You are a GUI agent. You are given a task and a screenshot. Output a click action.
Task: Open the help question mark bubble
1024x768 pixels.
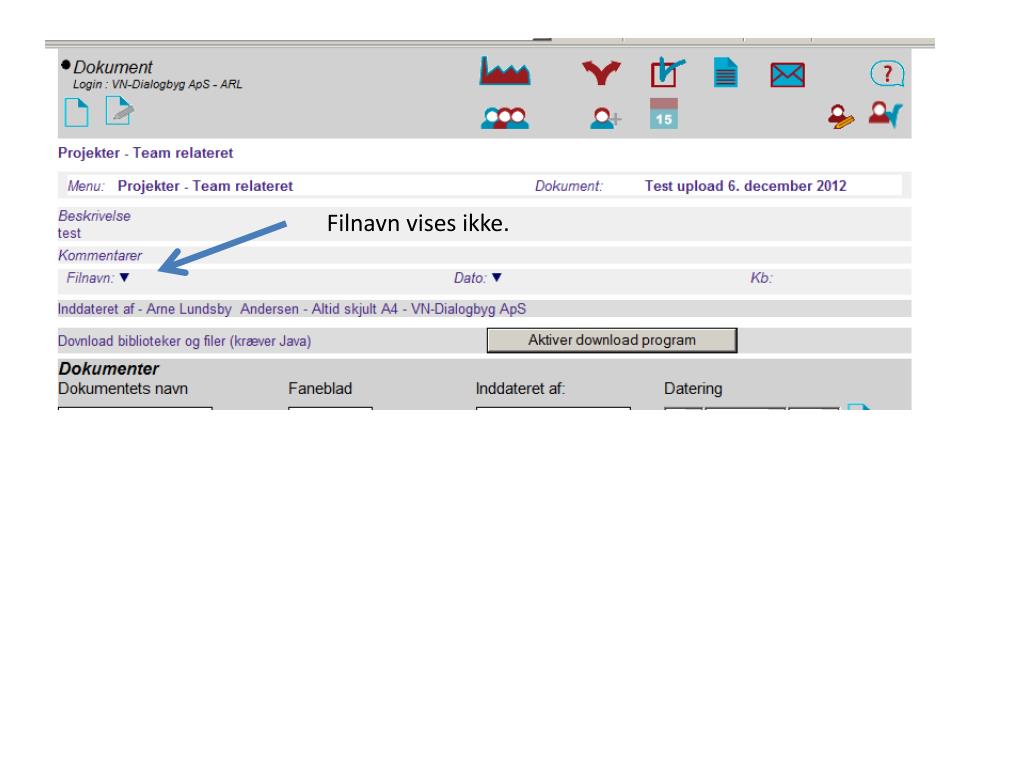click(x=887, y=73)
